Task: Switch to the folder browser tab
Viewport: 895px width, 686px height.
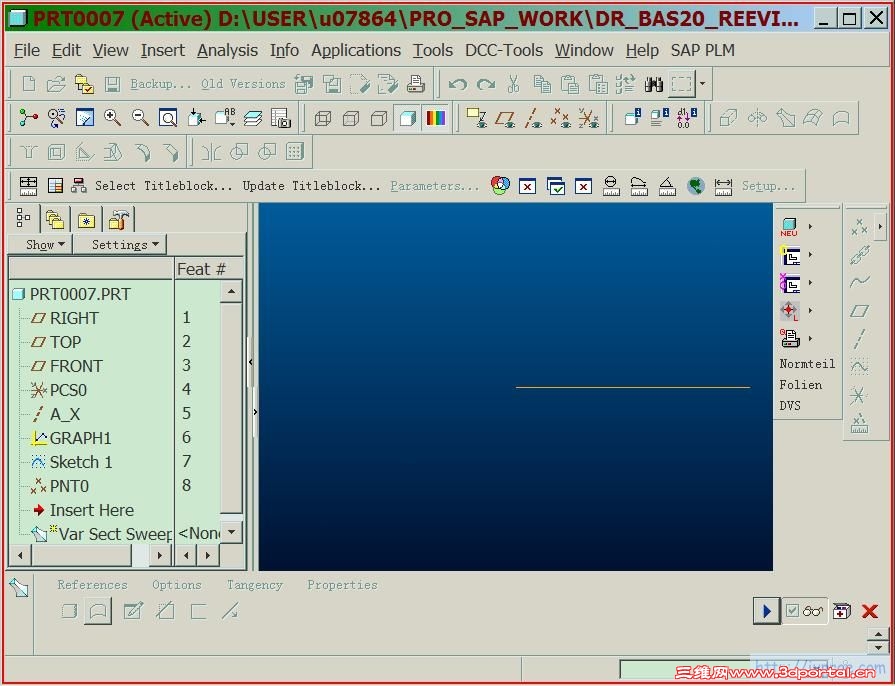Action: 55,219
